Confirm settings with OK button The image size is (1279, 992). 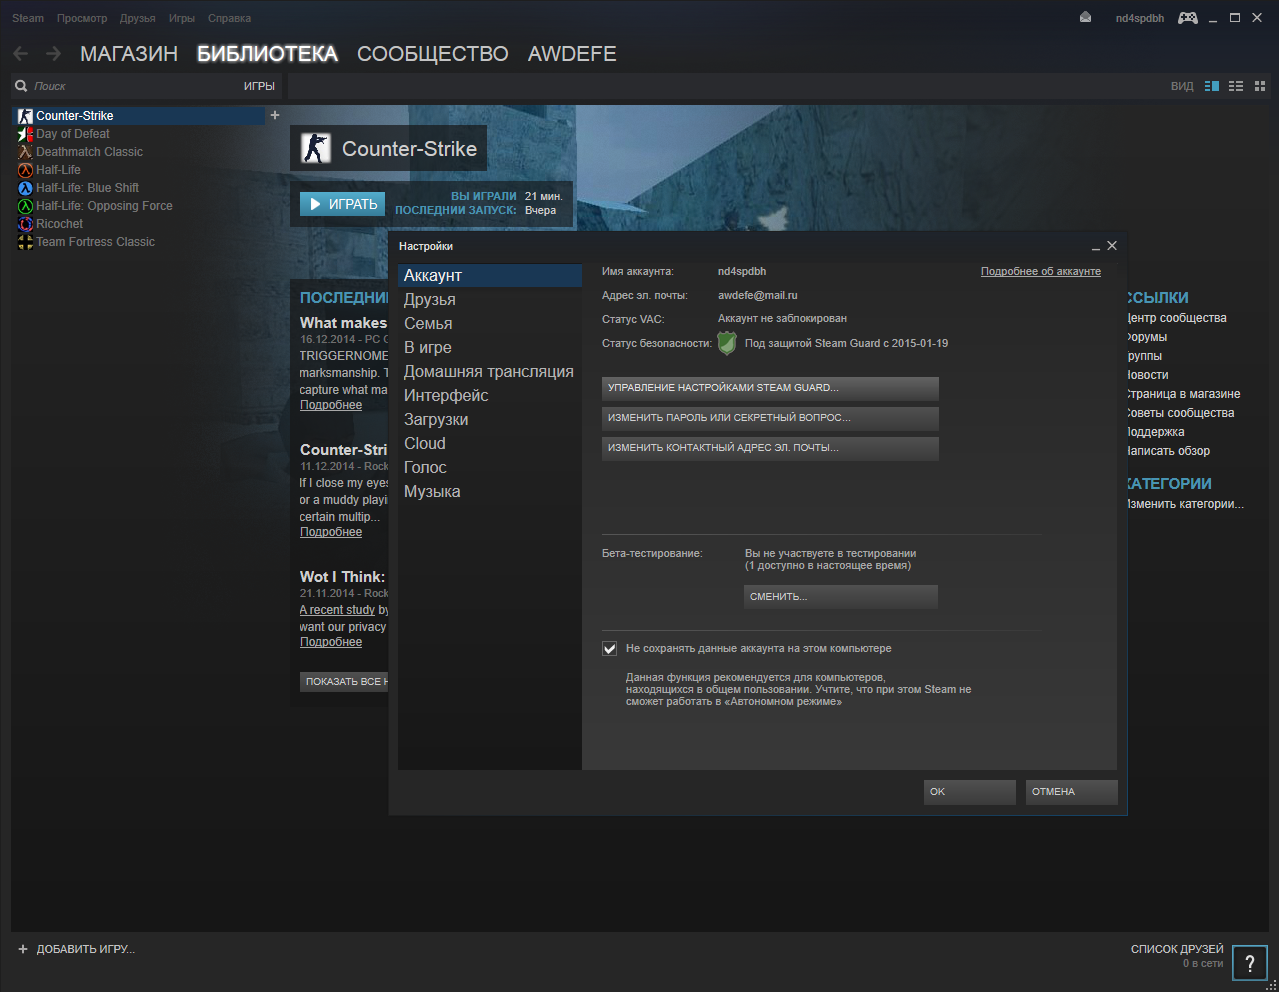click(x=970, y=792)
